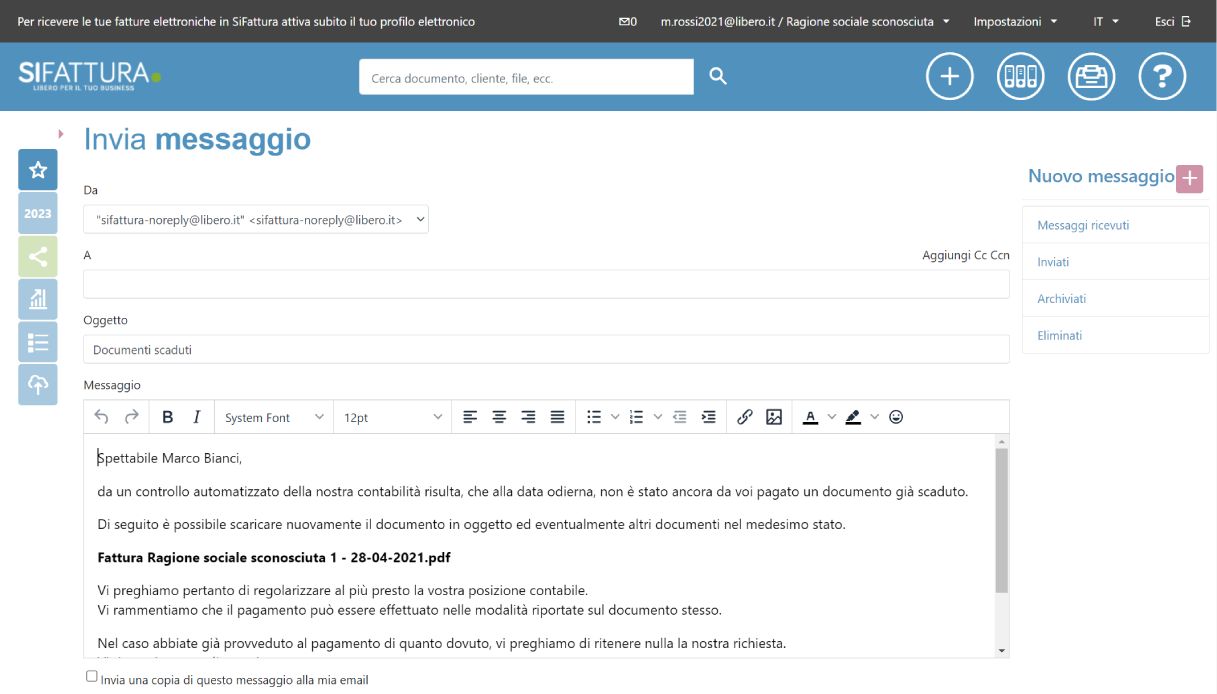Open the emoji picker
This screenshot has height=694, width=1217.
[x=896, y=417]
